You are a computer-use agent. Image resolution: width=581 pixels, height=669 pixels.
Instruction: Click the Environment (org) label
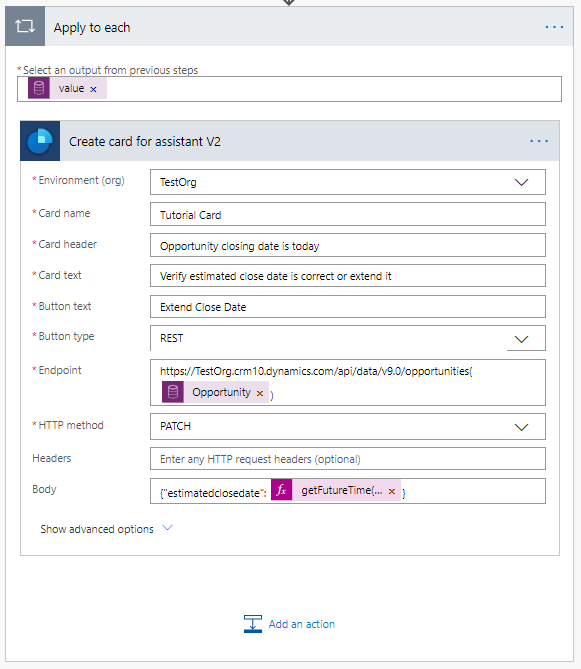coord(81,180)
